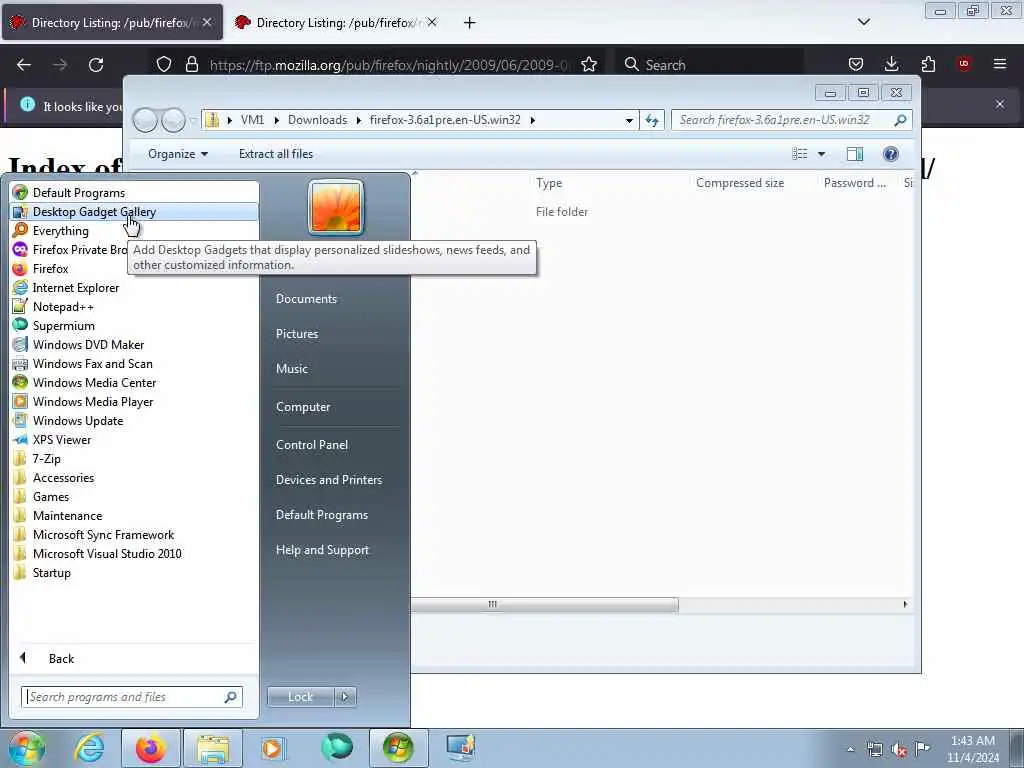Image resolution: width=1024 pixels, height=768 pixels.
Task: Open Windows Explorer from taskbar
Action: tap(213, 748)
